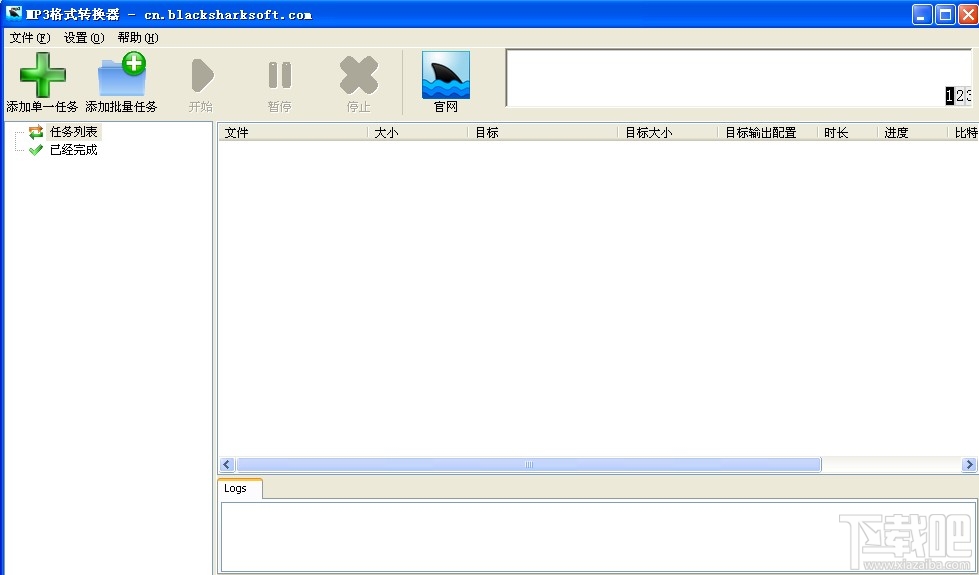Click the orange arrows task list icon

(x=36, y=132)
